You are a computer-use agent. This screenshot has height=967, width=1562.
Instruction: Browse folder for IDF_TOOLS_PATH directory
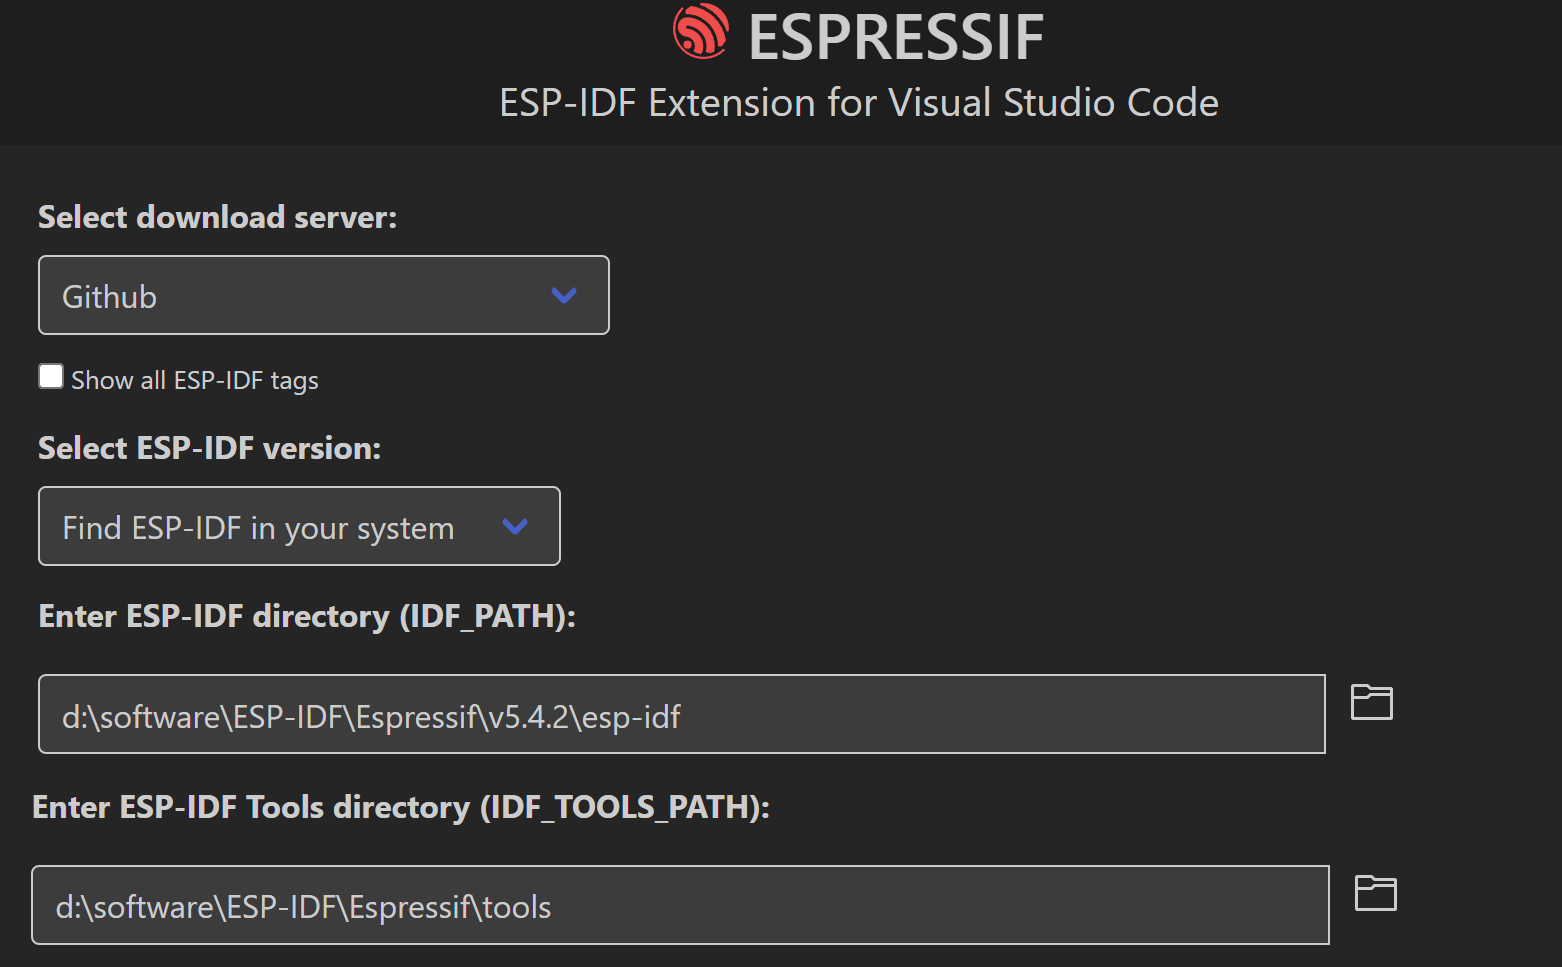[1375, 893]
